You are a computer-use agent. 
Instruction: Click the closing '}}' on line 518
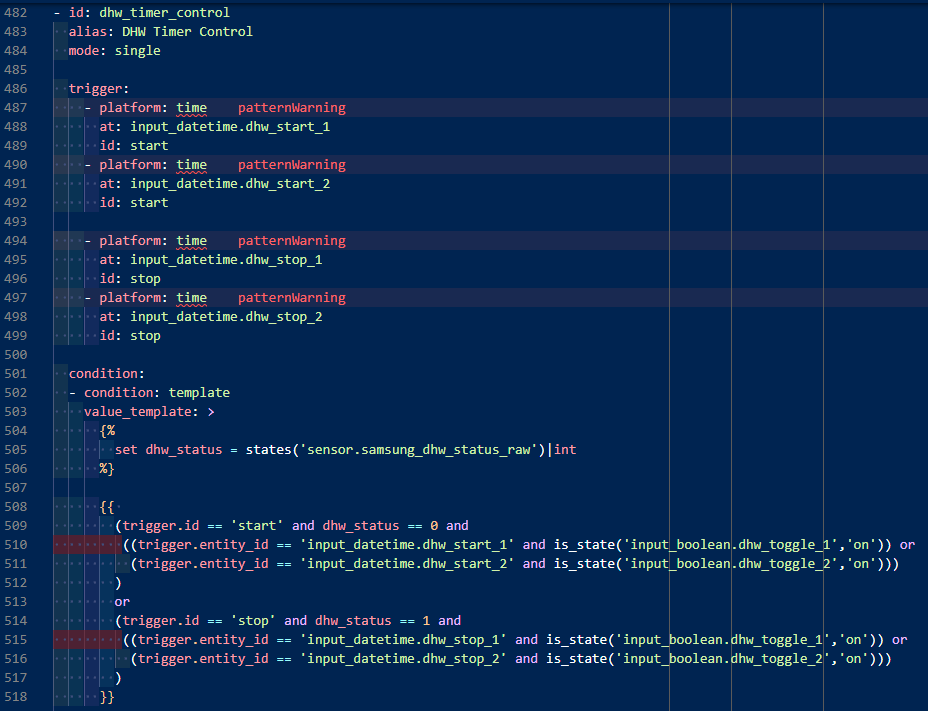(x=107, y=697)
